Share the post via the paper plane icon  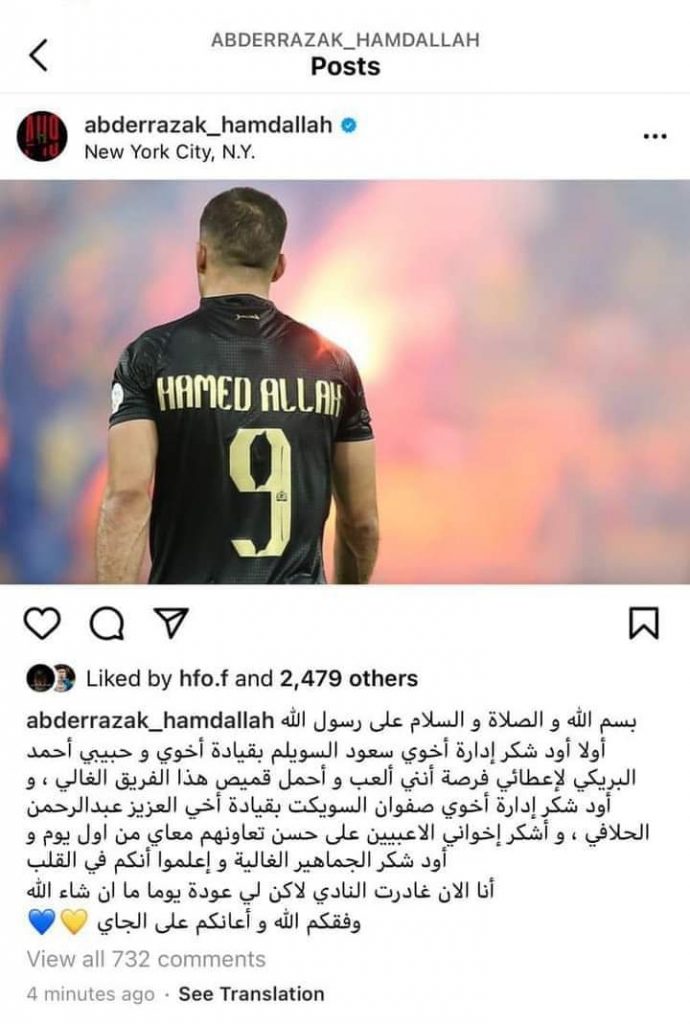tap(171, 622)
